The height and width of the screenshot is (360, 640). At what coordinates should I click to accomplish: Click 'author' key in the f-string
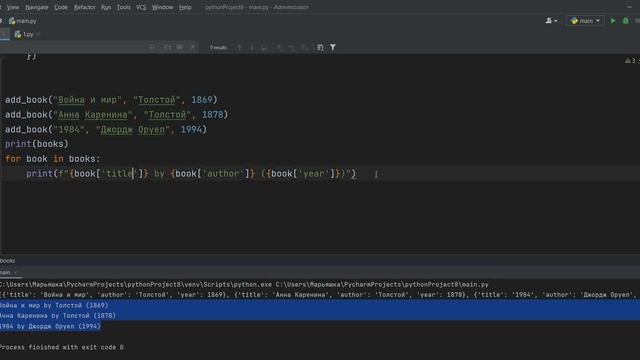(223, 174)
